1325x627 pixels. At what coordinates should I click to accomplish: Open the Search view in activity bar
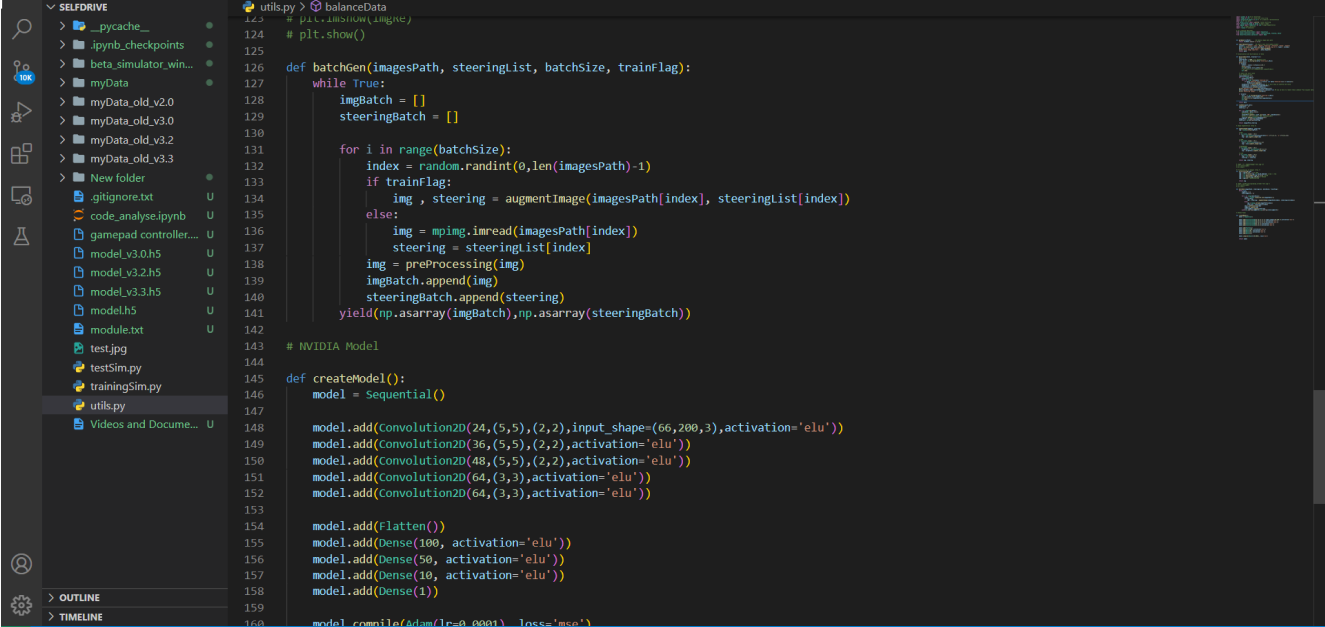pos(21,29)
